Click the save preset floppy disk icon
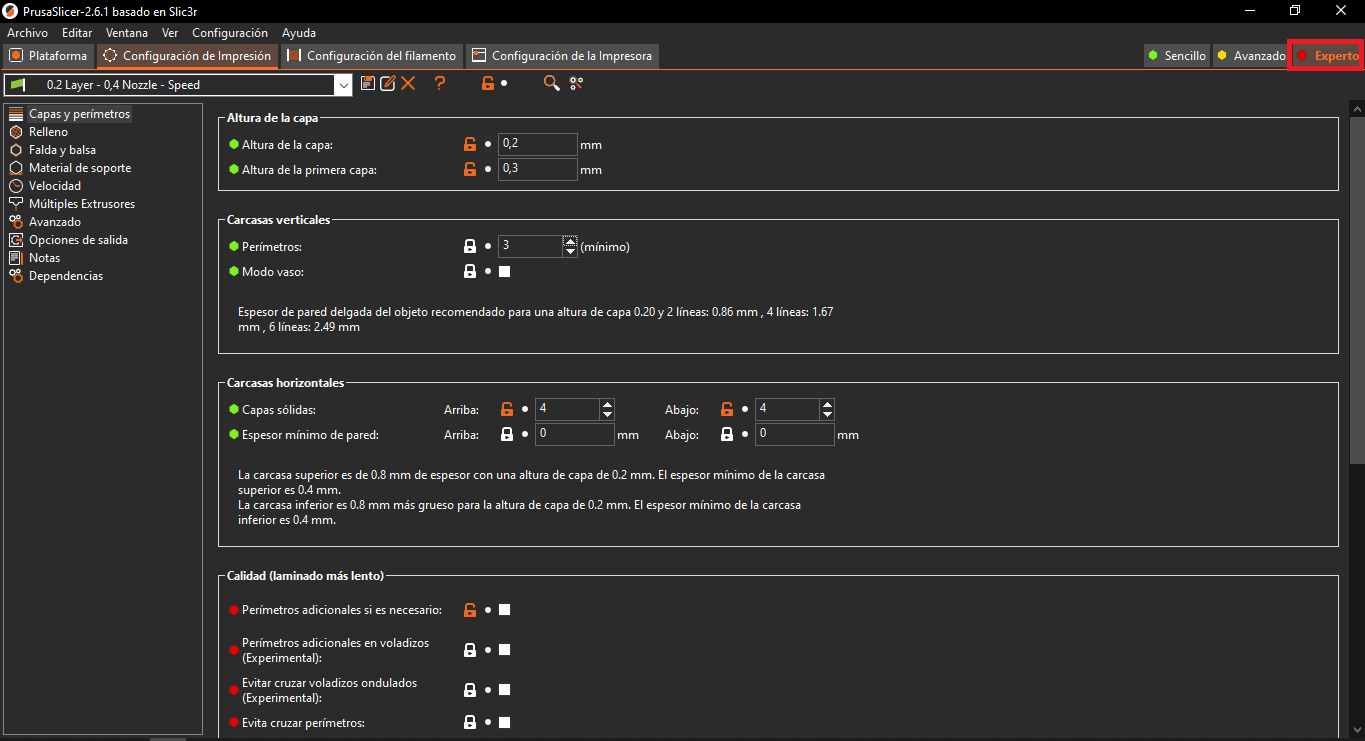This screenshot has height=741, width=1365. pos(368,84)
